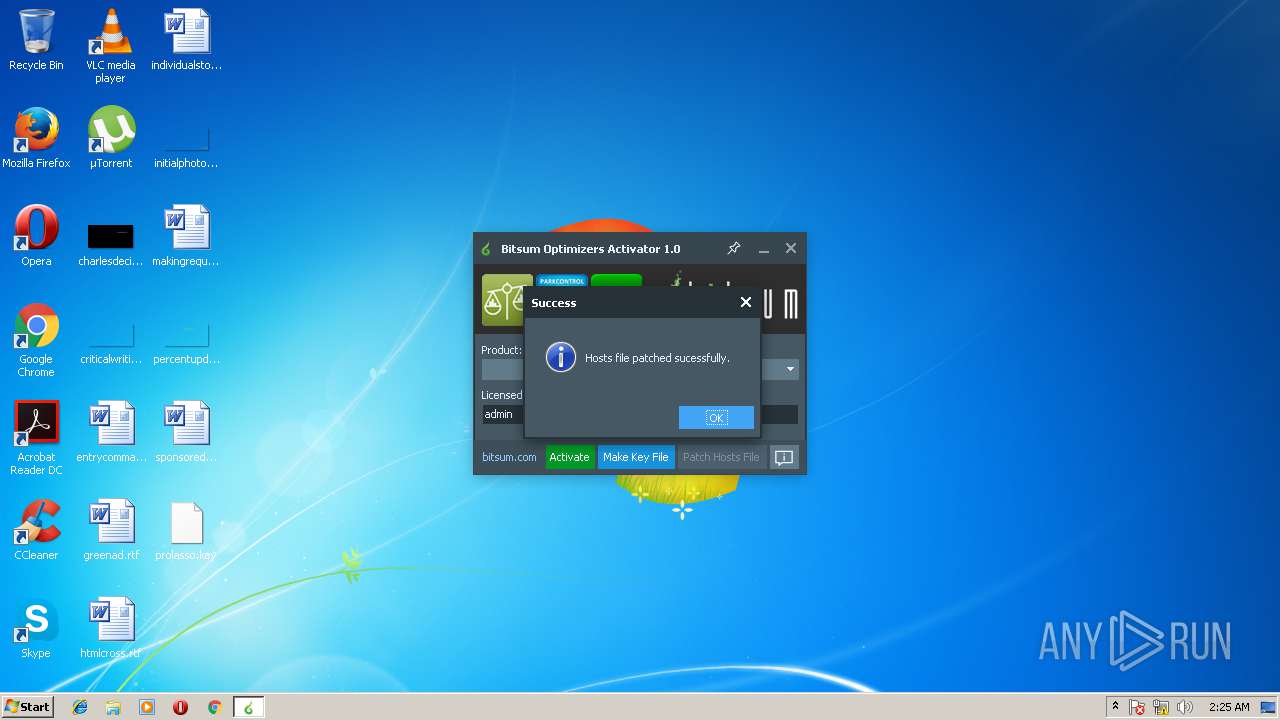The height and width of the screenshot is (720, 1280).
Task: Select the htmlcross.rtf document
Action: click(111, 628)
